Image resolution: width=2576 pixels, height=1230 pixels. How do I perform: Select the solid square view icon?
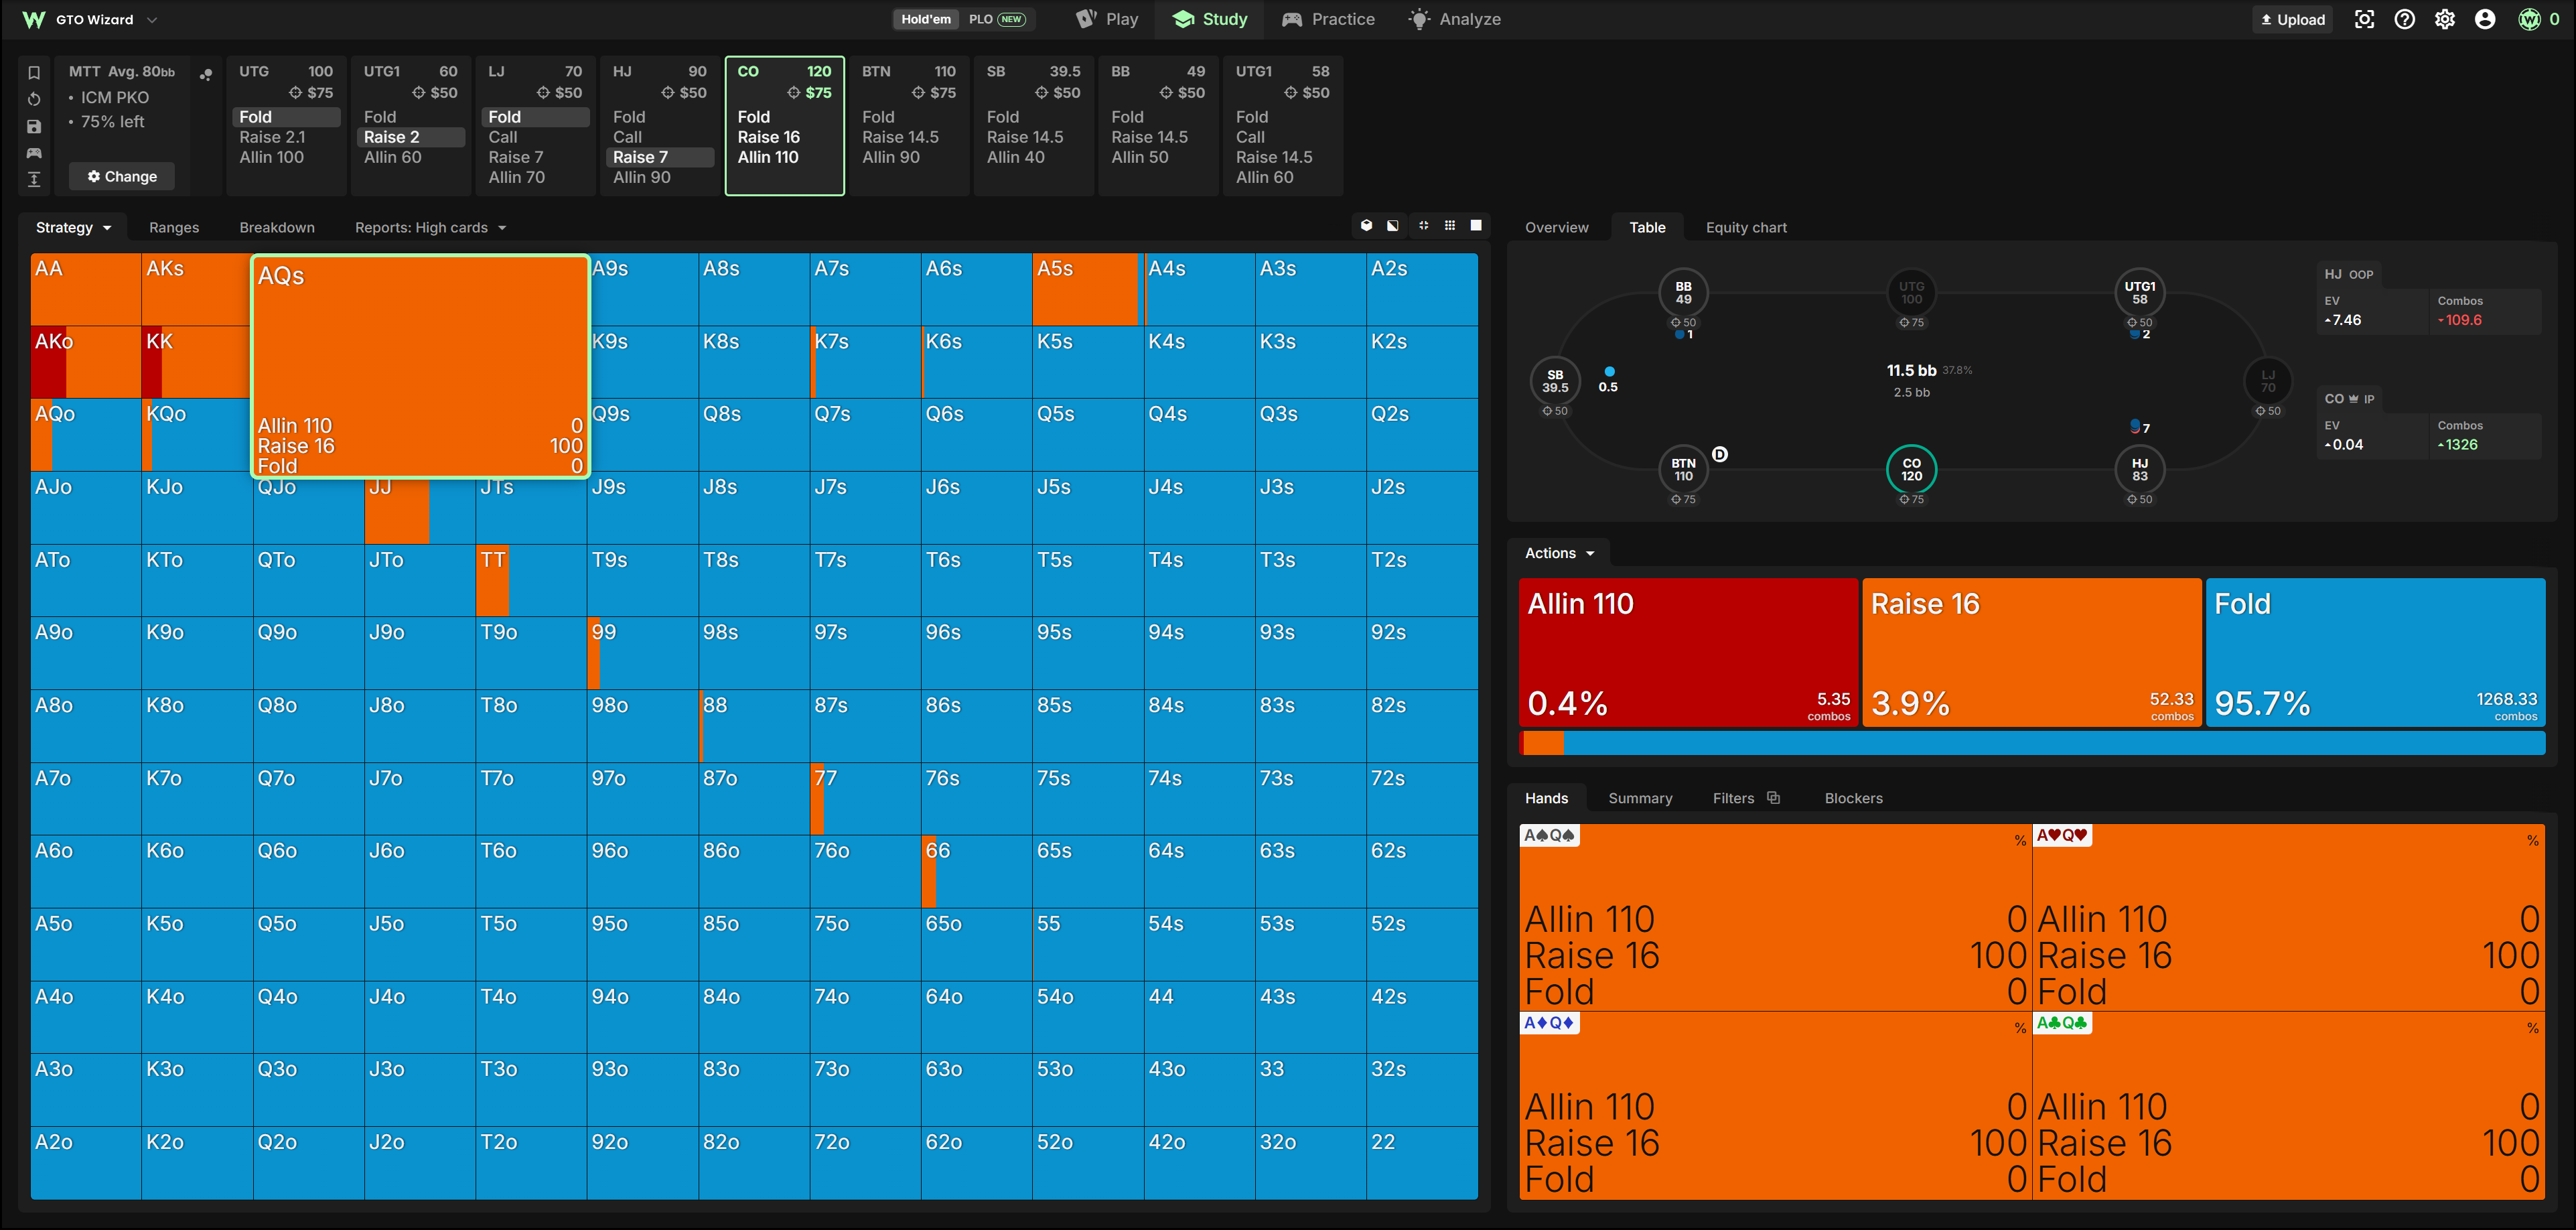1476,226
